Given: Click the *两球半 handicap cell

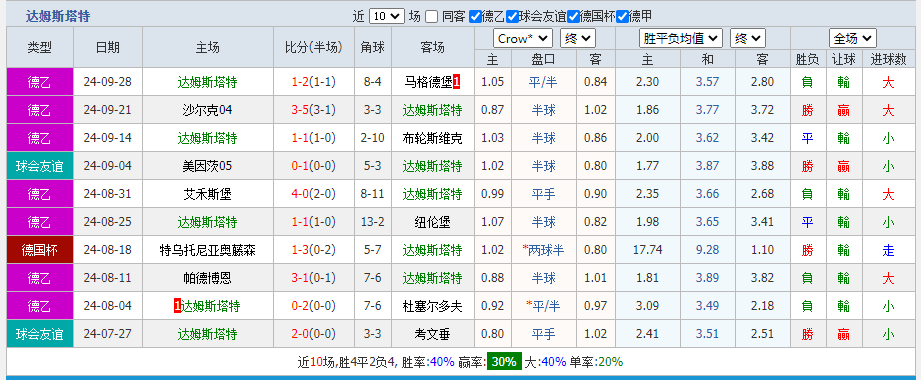Looking at the screenshot, I should tap(543, 250).
